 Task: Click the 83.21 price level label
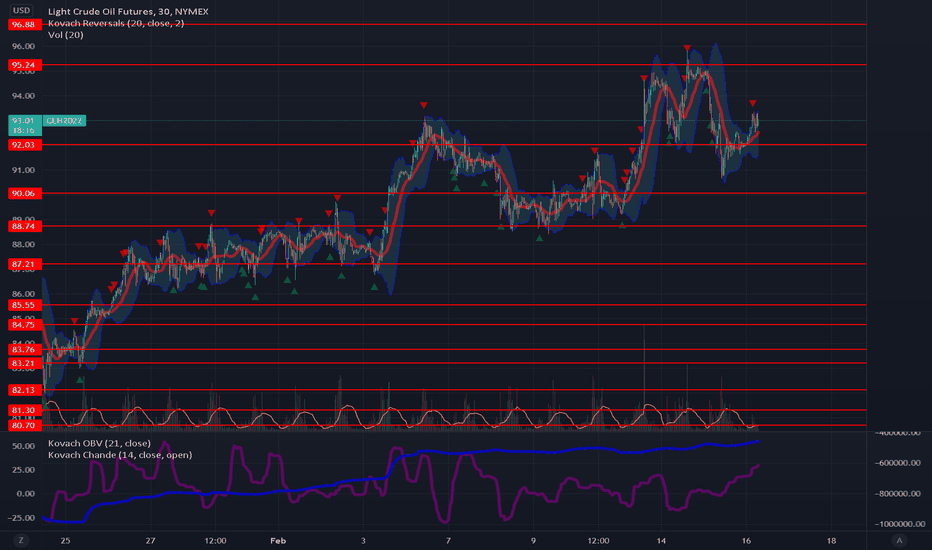24,363
